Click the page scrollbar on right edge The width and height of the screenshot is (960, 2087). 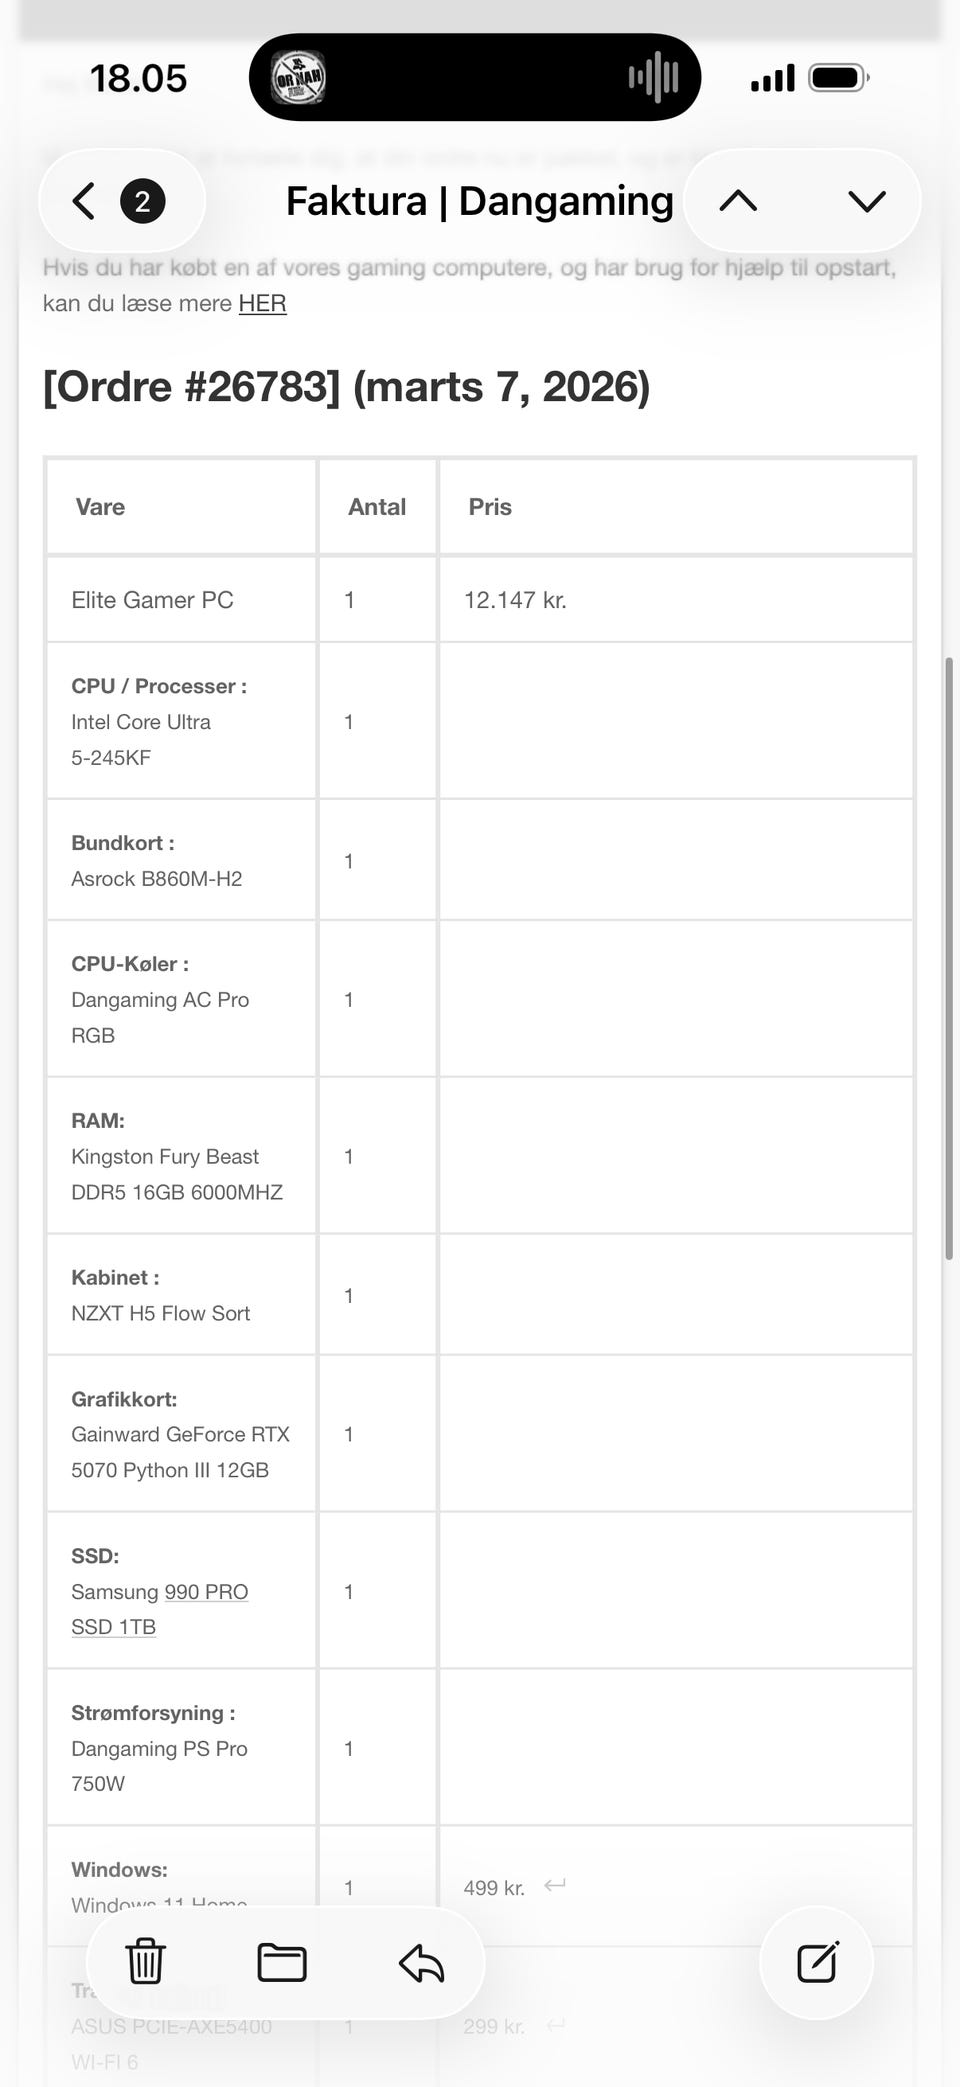pyautogui.click(x=948, y=958)
